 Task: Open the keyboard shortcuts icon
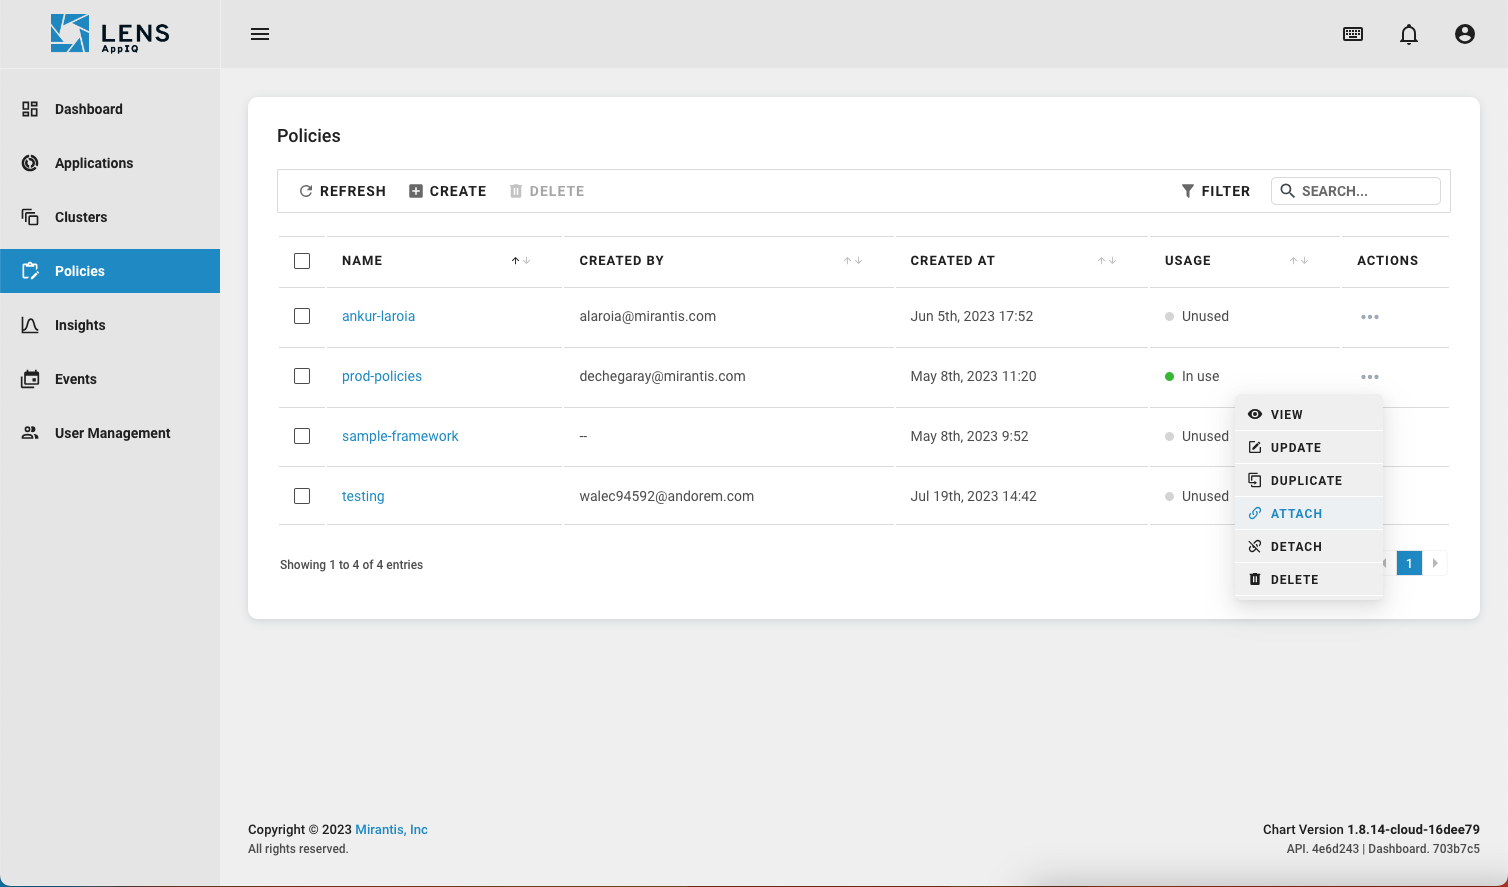coord(1353,34)
